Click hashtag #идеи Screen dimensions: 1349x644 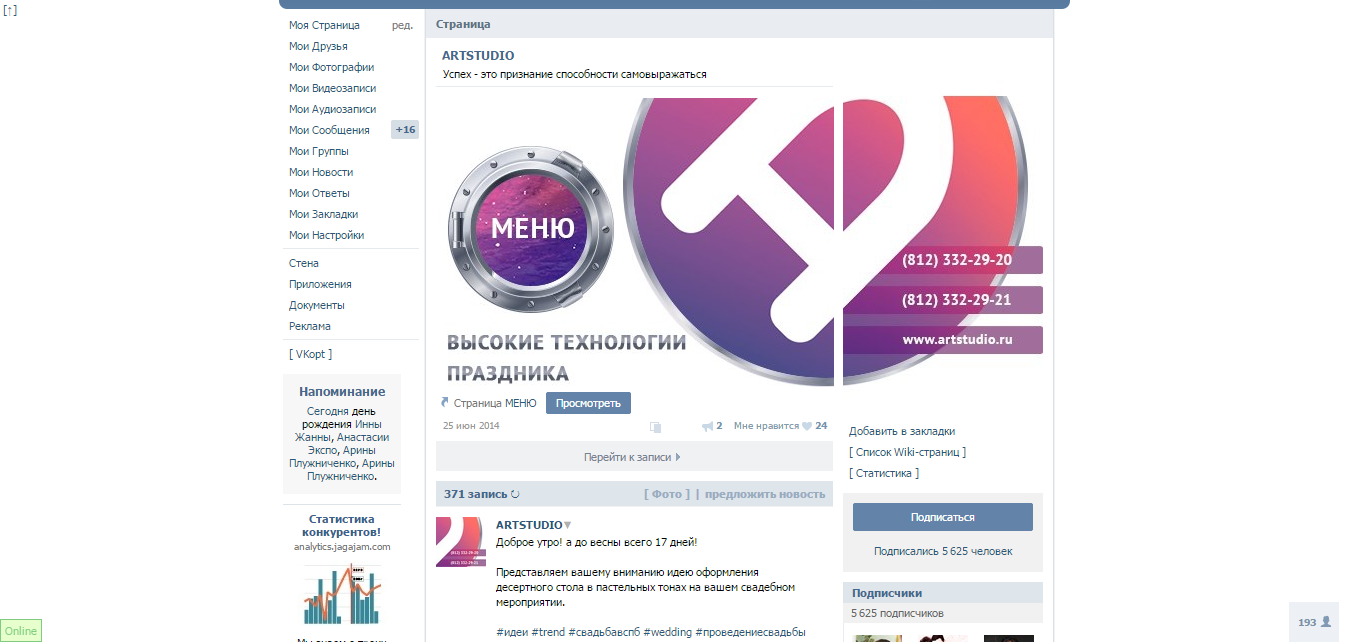511,632
